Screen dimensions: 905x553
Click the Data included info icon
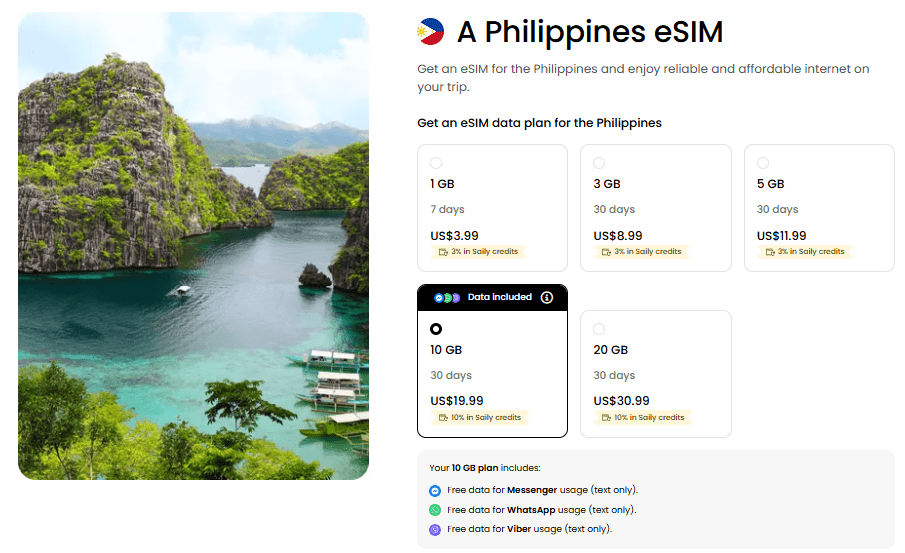pos(546,297)
